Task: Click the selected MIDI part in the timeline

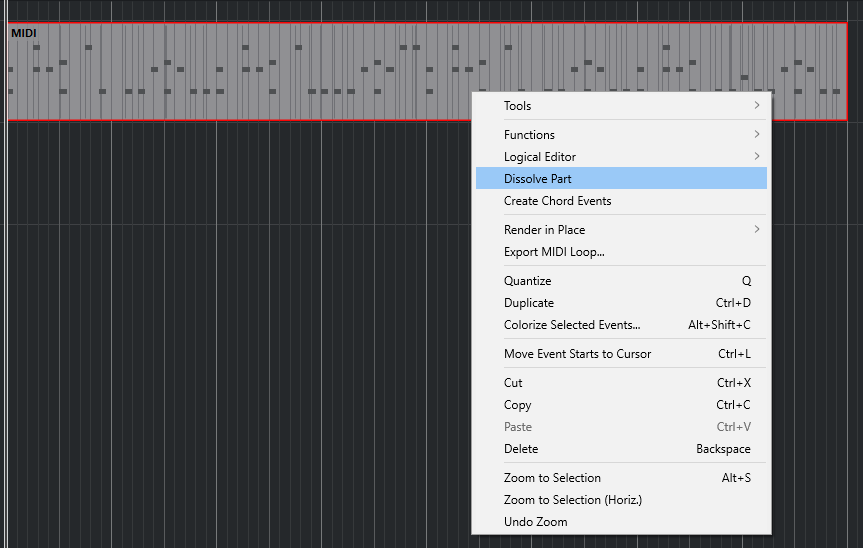Action: 240,72
